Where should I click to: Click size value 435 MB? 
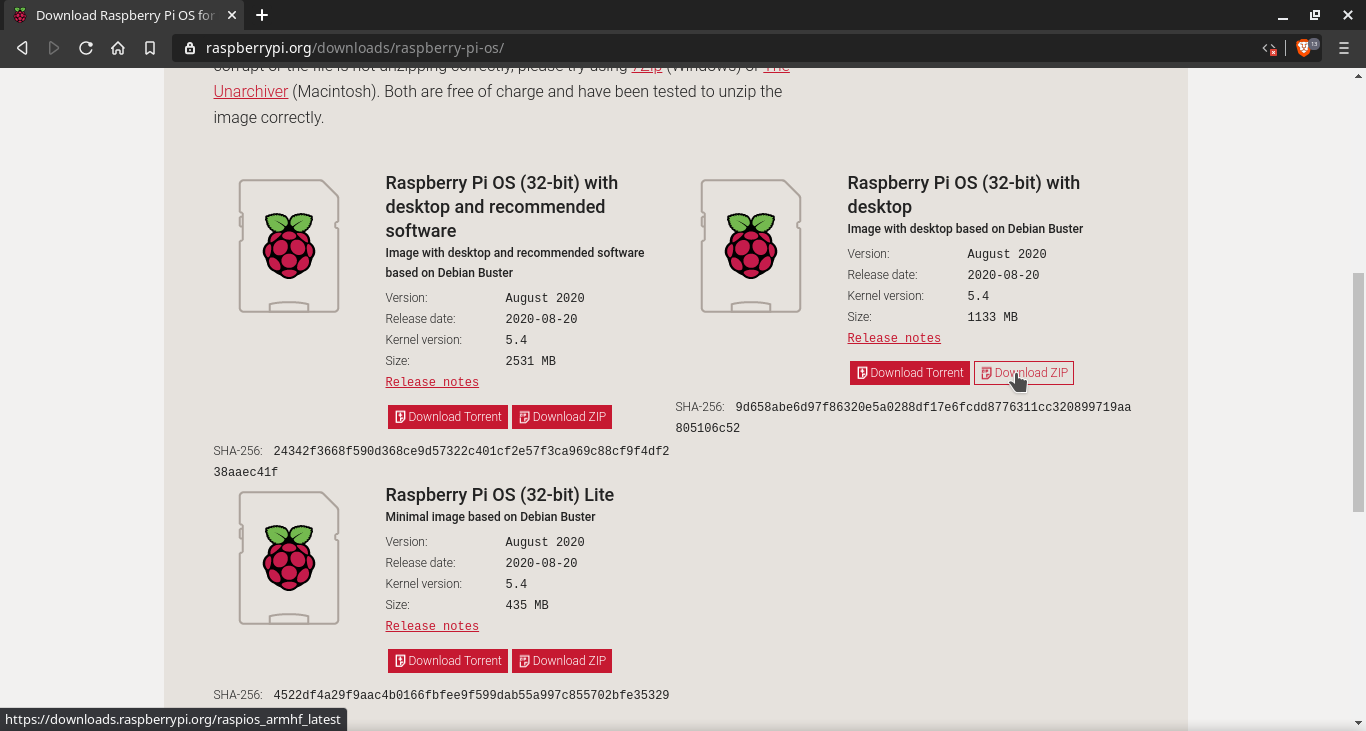click(x=527, y=605)
